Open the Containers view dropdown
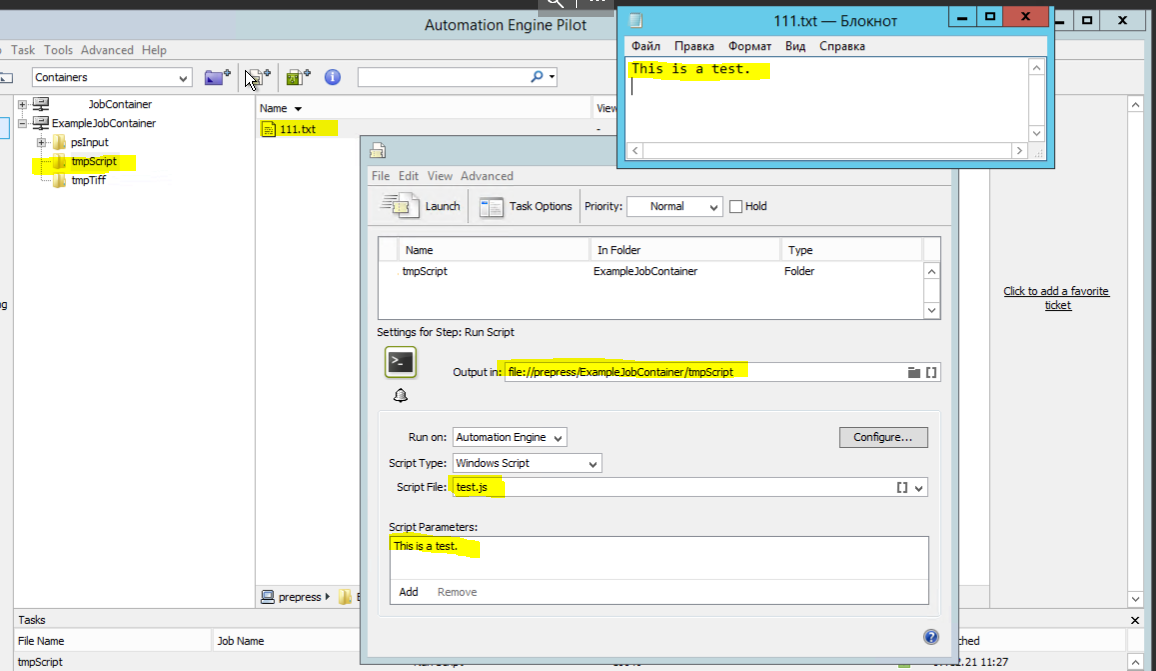 [x=111, y=77]
